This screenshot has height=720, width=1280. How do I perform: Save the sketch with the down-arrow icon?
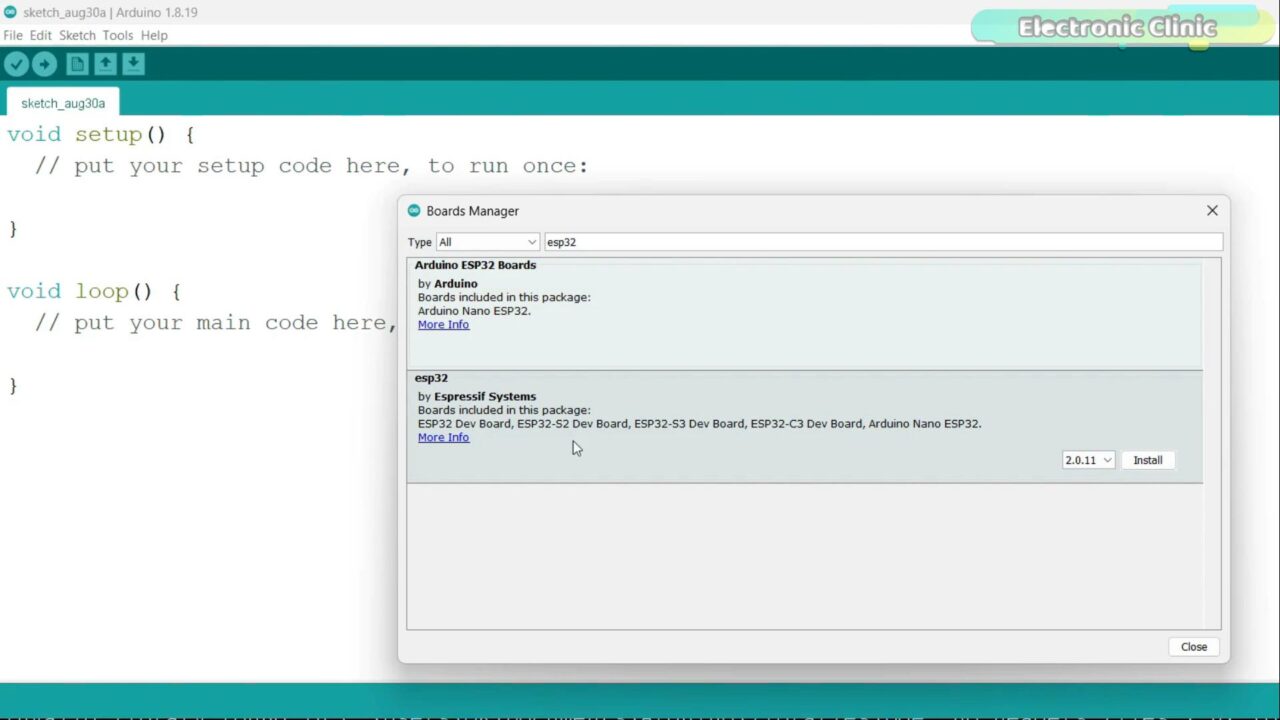pyautogui.click(x=133, y=65)
